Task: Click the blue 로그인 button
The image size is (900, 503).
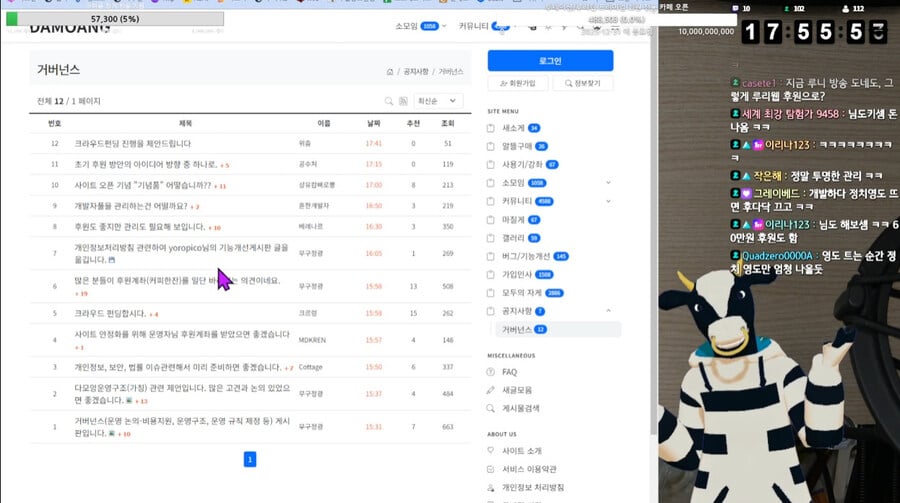Action: coord(550,60)
